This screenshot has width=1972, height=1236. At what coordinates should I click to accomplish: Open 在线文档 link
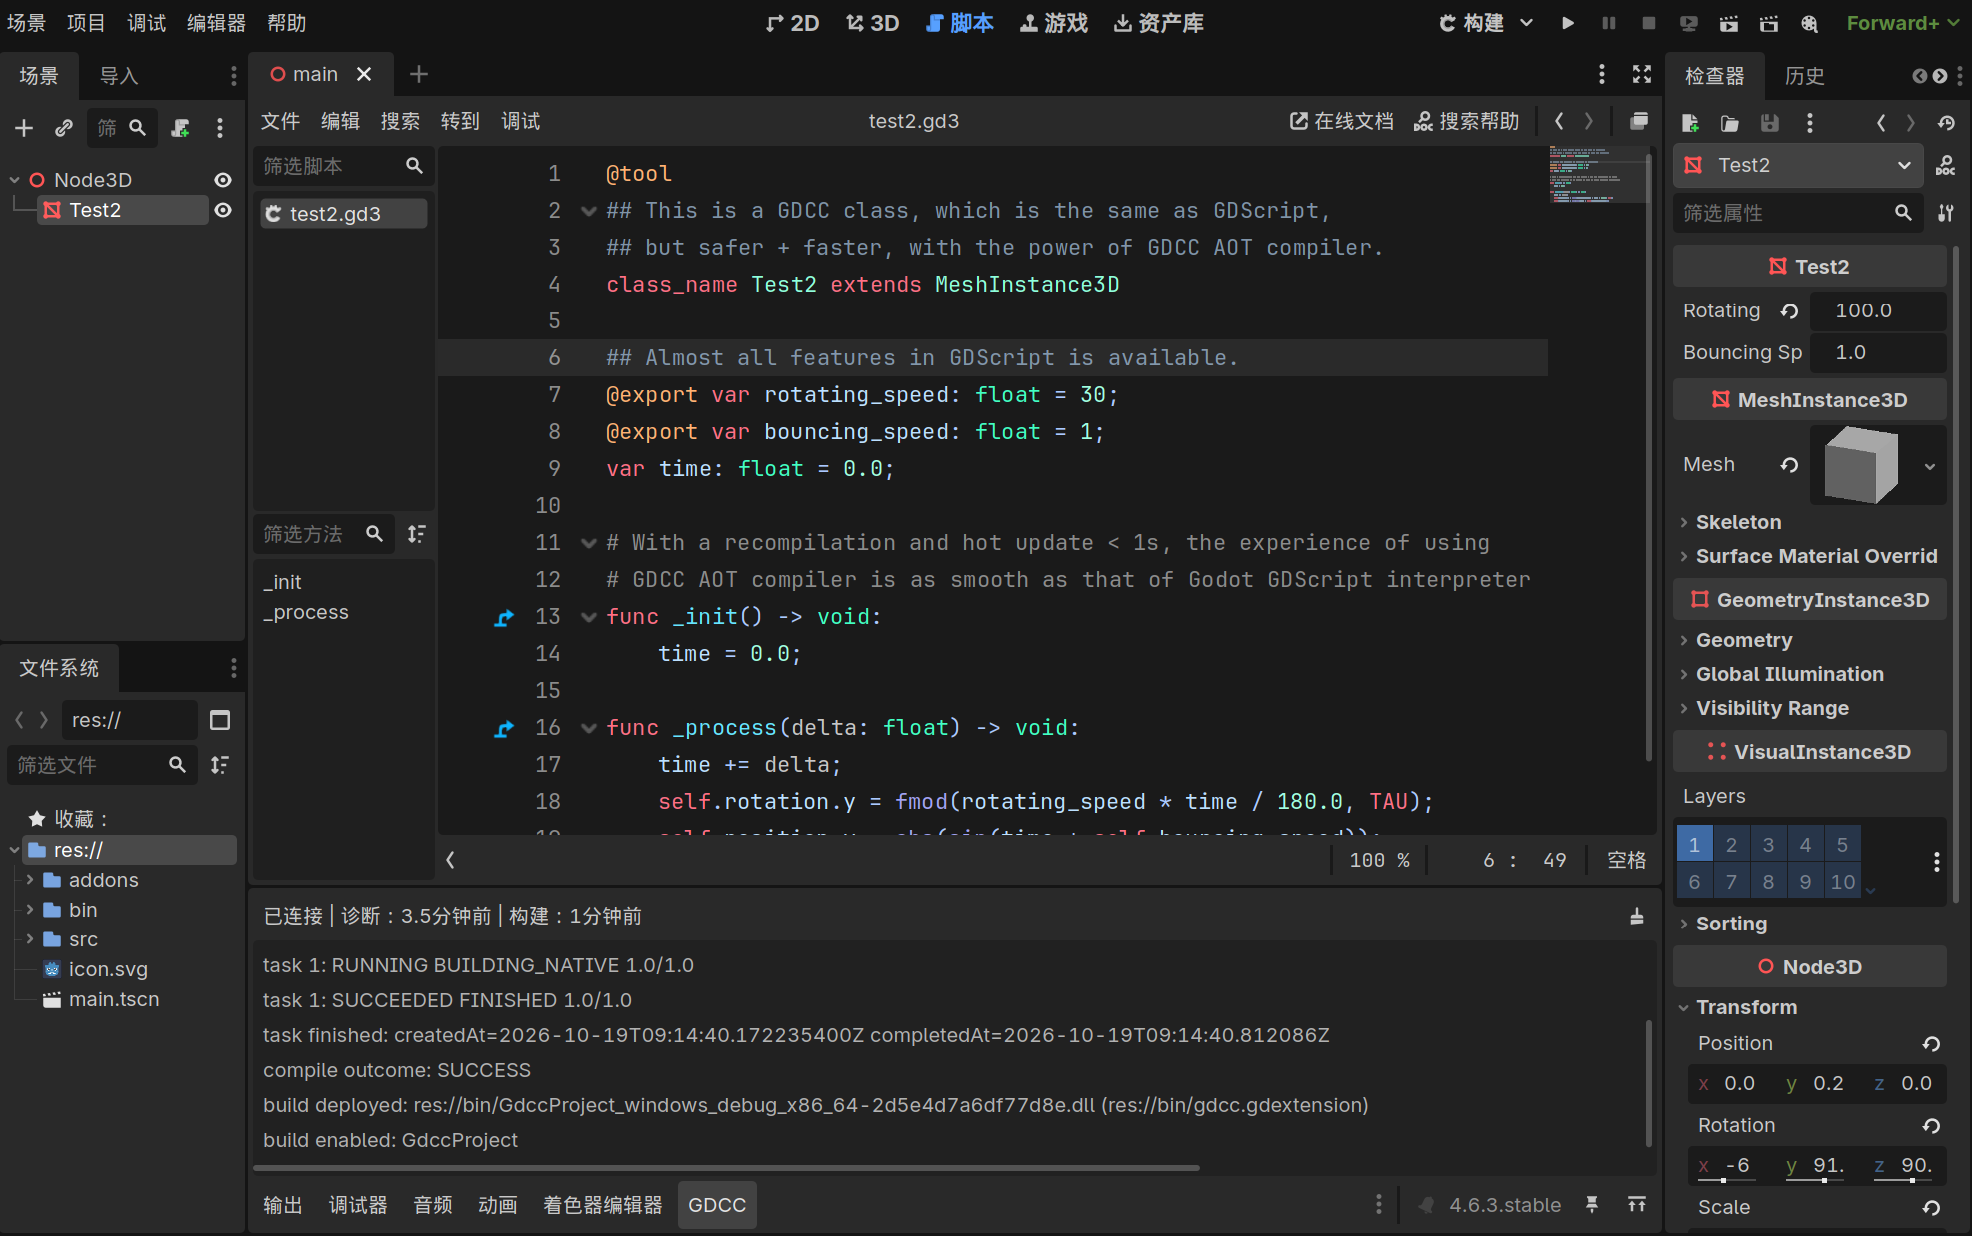(1342, 121)
